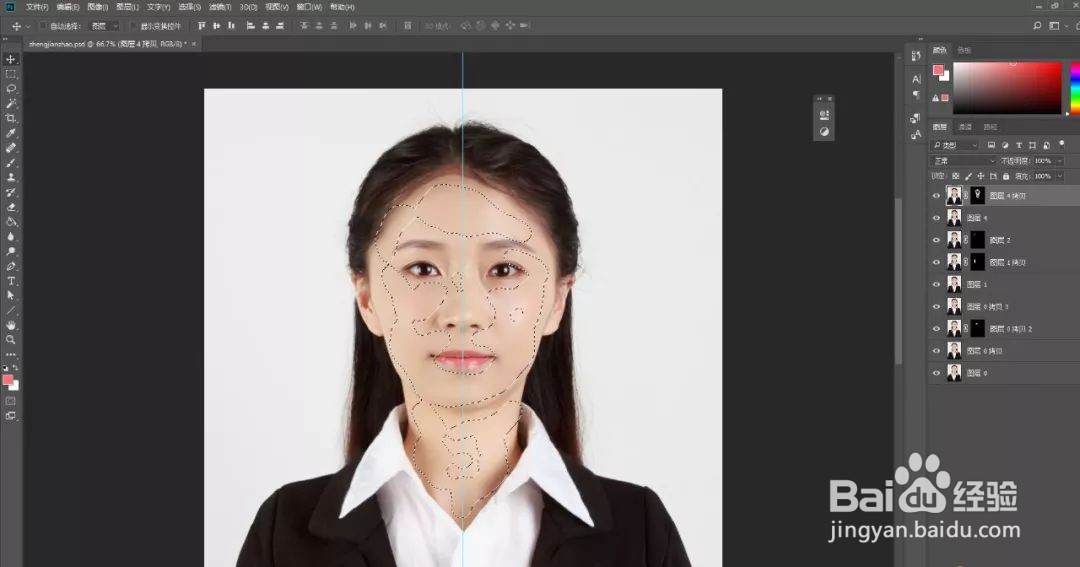
Task: Pick a color in the red color field
Action: click(1007, 87)
